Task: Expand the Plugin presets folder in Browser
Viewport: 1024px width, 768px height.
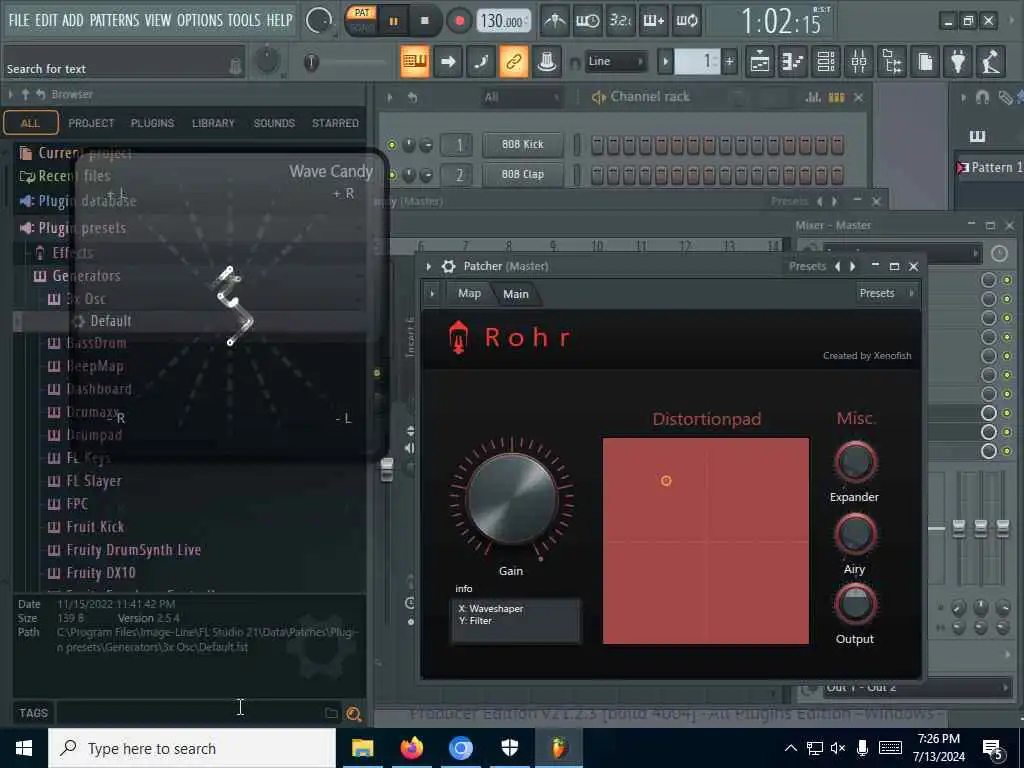Action: click(x=82, y=228)
